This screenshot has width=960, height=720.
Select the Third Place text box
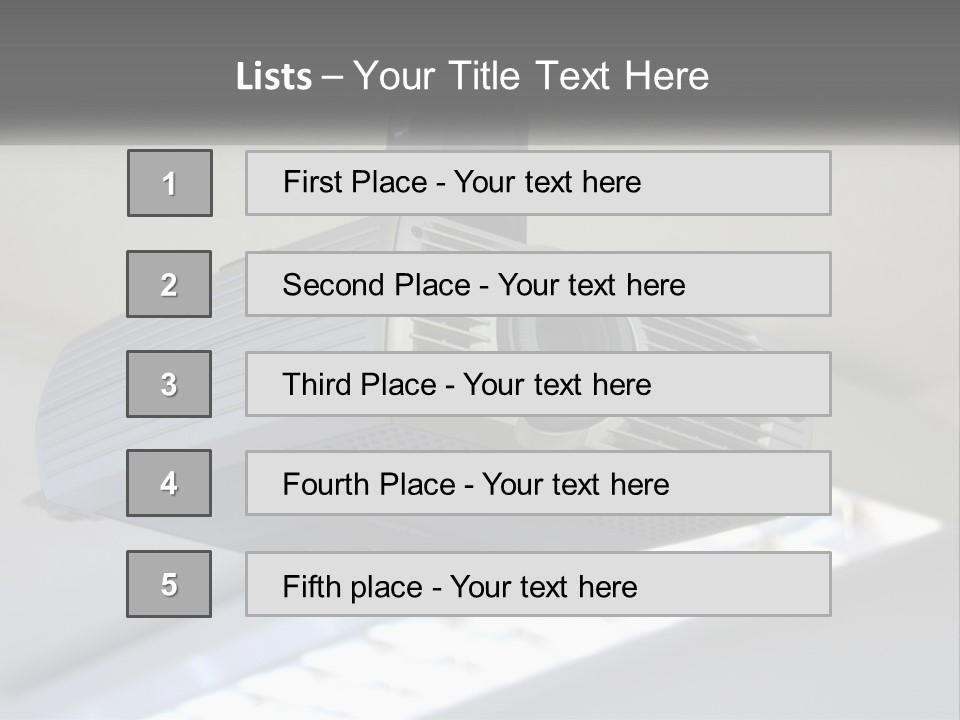[x=538, y=384]
